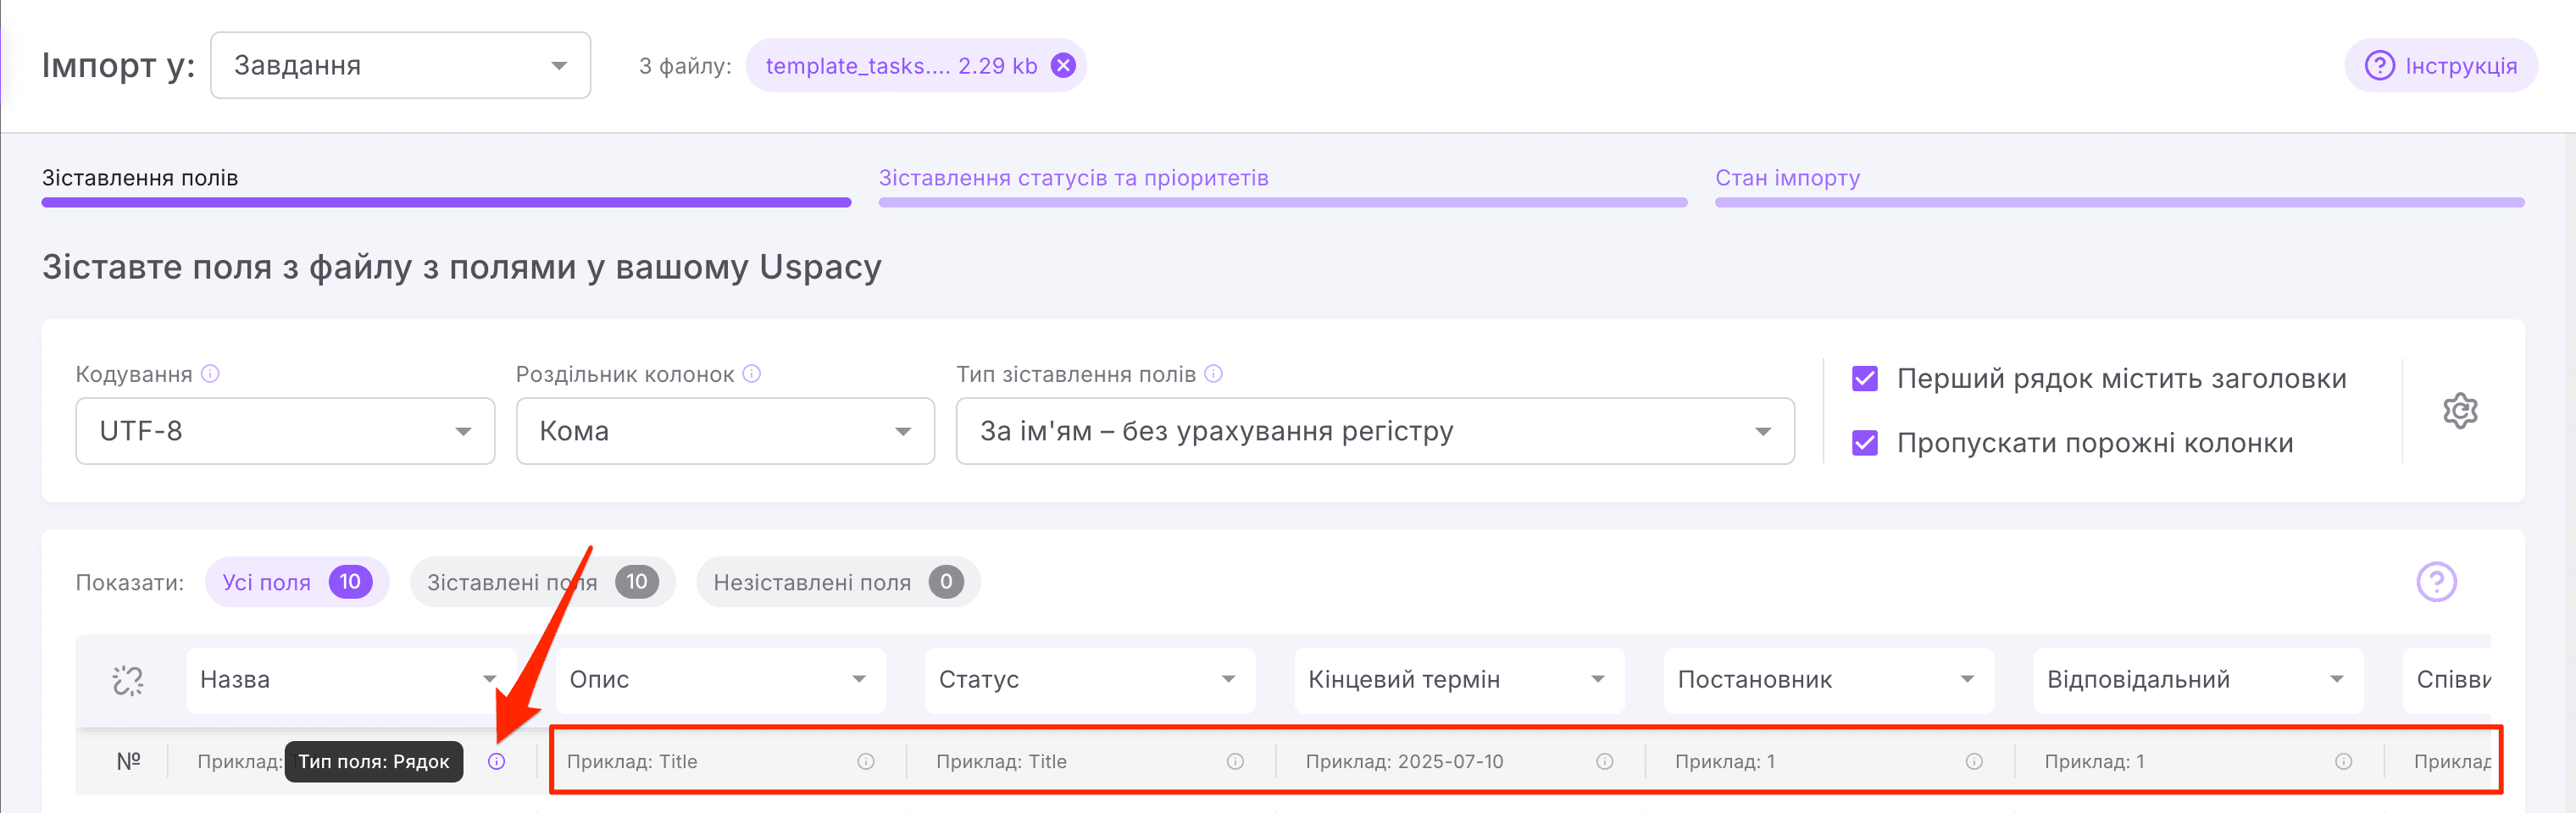Click info icon beside Тип зіставлення полів
Viewport: 2576px width, 813px height.
point(1213,374)
